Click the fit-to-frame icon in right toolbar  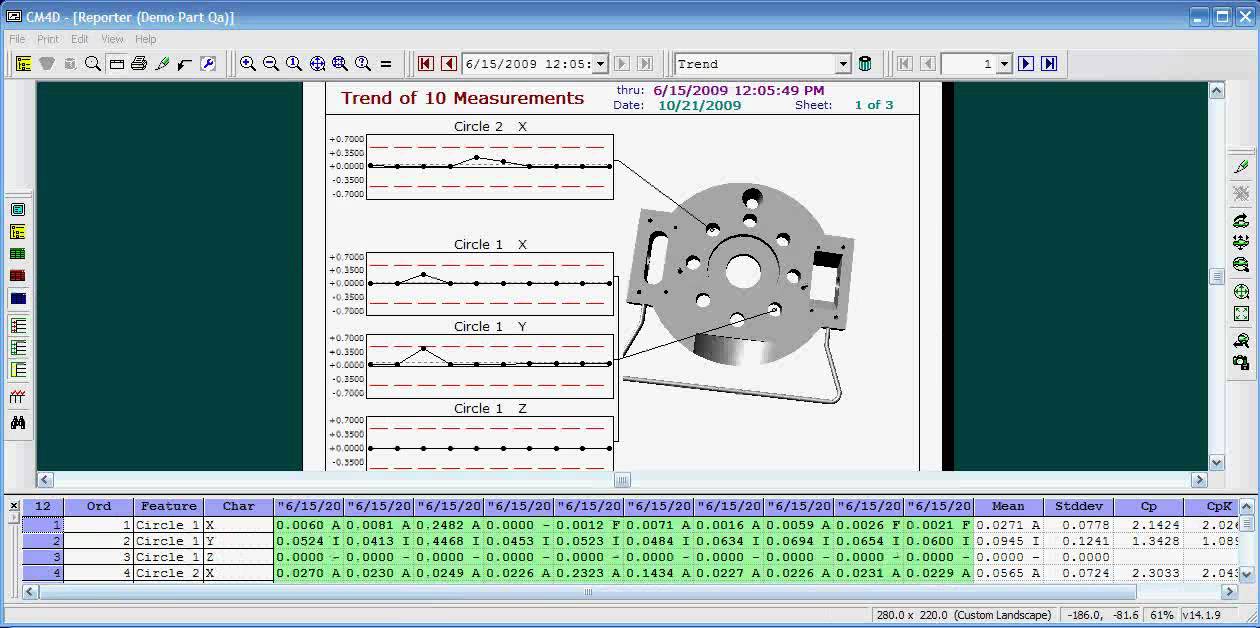pos(1241,314)
